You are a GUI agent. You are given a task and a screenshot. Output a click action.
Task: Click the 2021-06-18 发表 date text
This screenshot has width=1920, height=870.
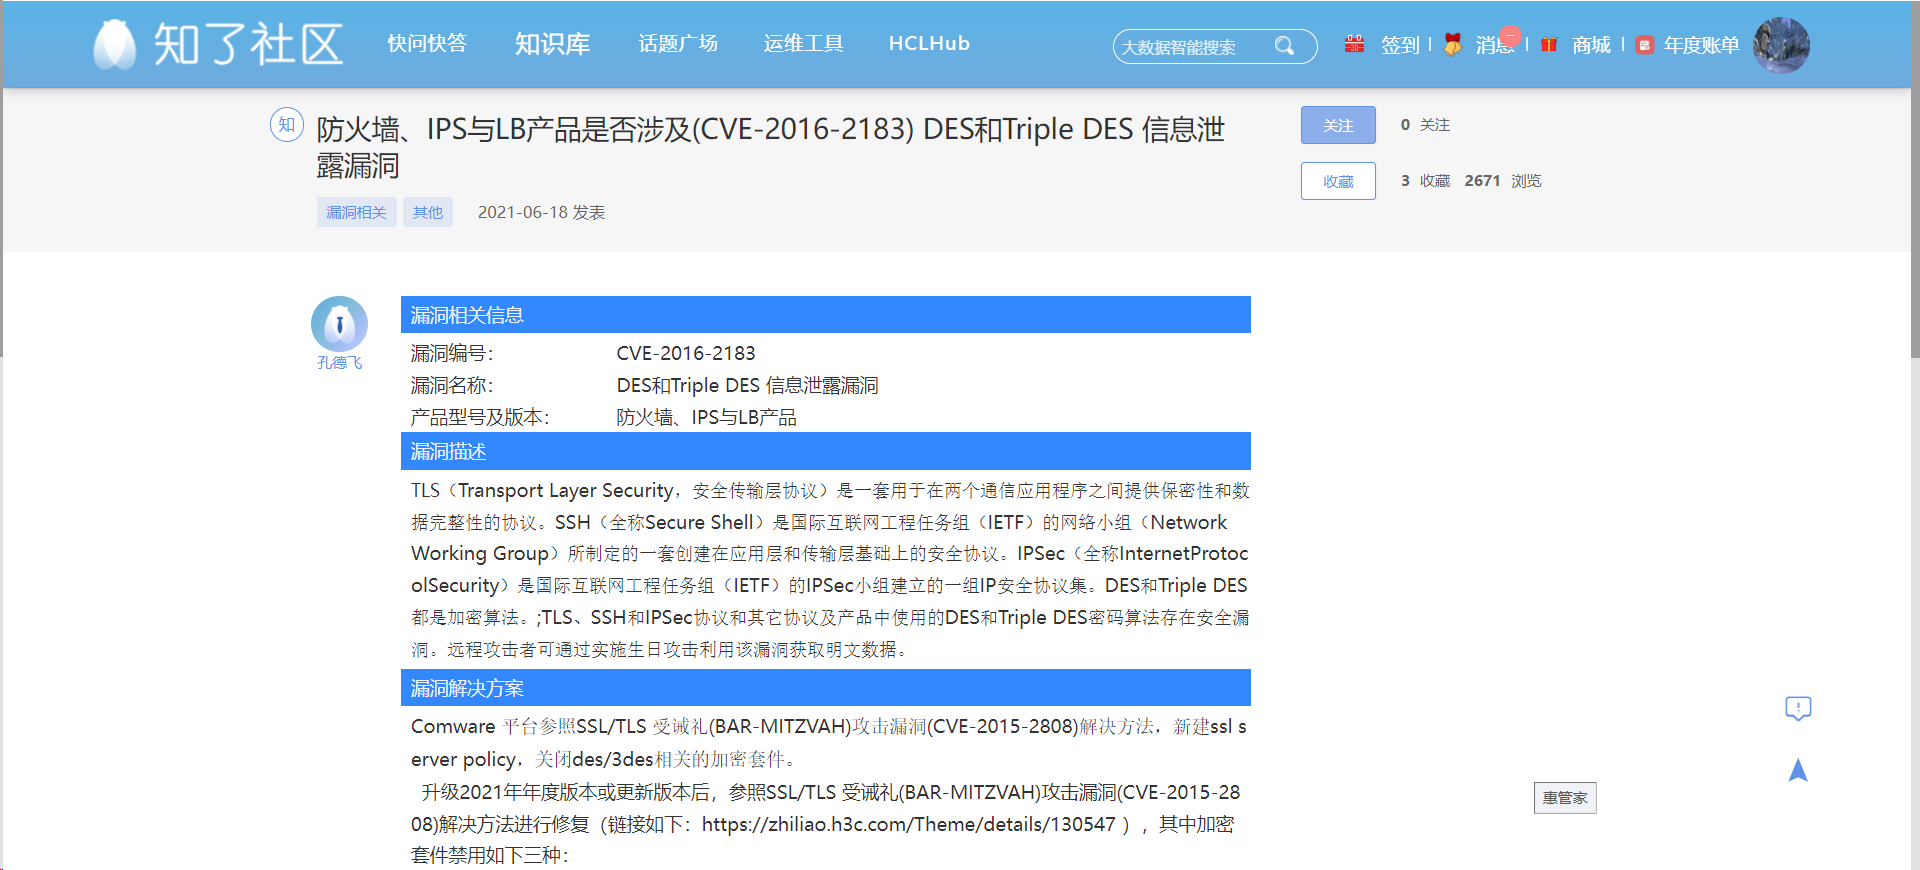(541, 212)
